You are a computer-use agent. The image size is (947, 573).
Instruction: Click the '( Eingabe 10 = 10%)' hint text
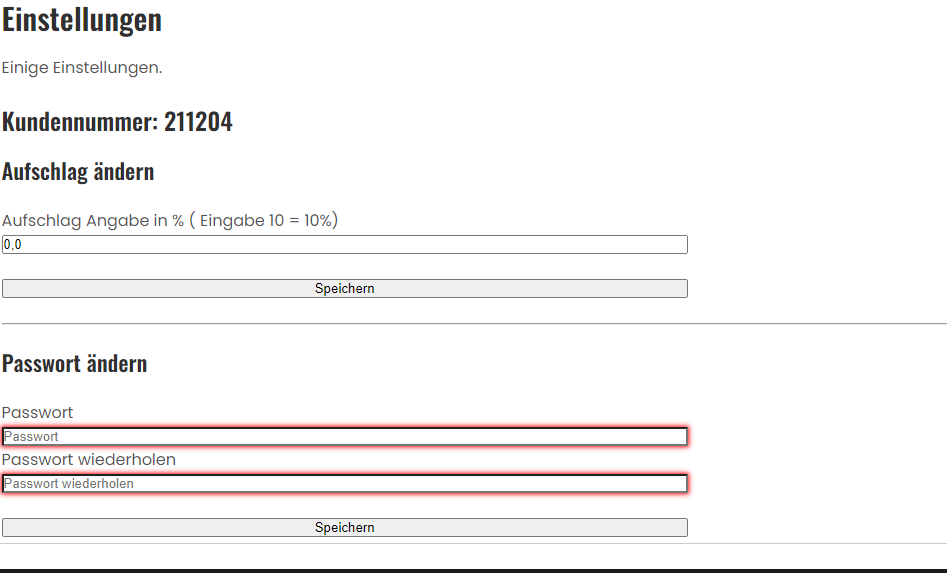tap(263, 220)
